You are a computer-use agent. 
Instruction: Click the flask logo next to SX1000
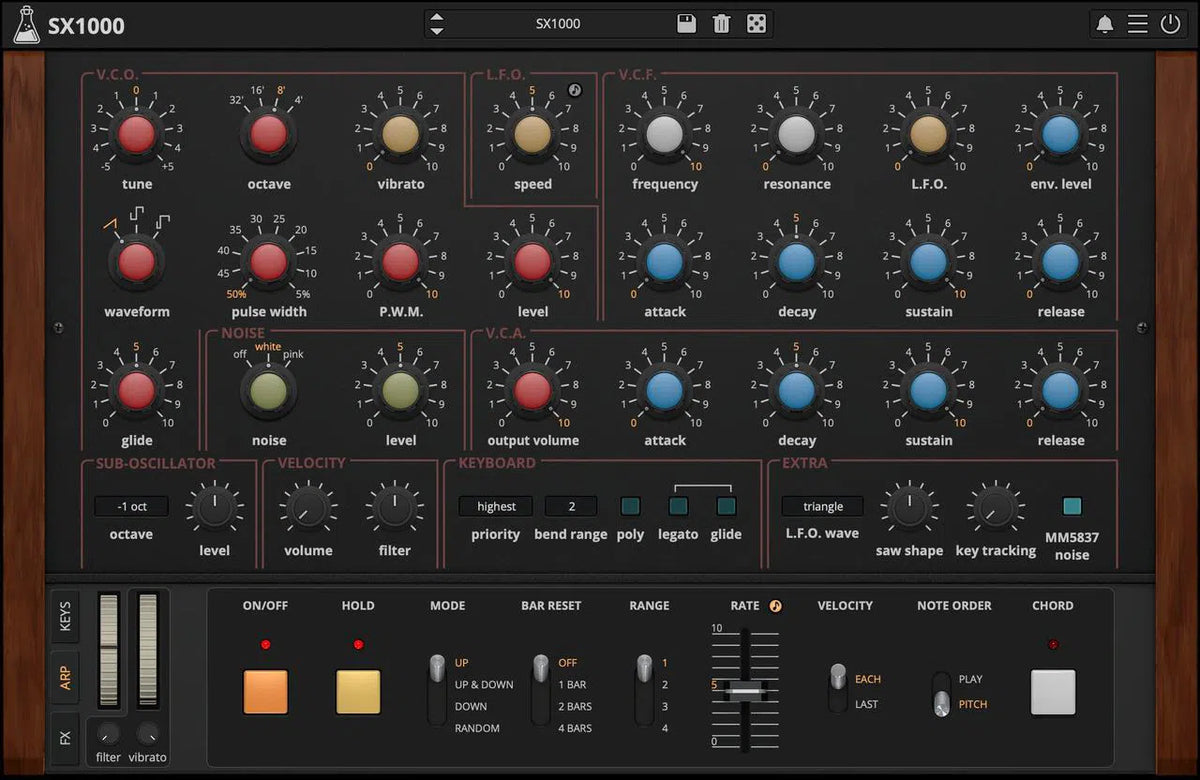coord(28,23)
